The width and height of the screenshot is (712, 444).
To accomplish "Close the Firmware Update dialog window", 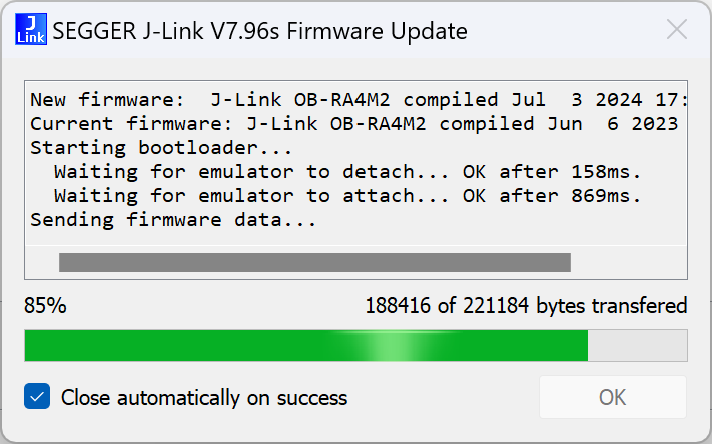I will click(677, 30).
